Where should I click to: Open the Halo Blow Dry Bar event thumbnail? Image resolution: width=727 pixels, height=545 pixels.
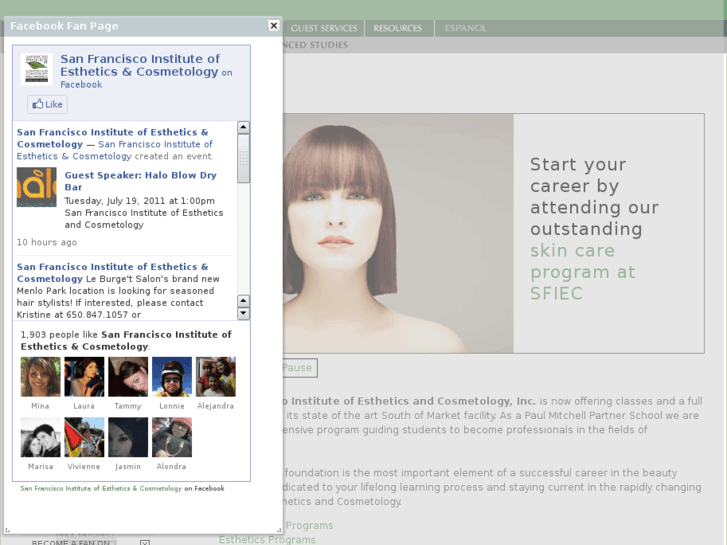(37, 187)
